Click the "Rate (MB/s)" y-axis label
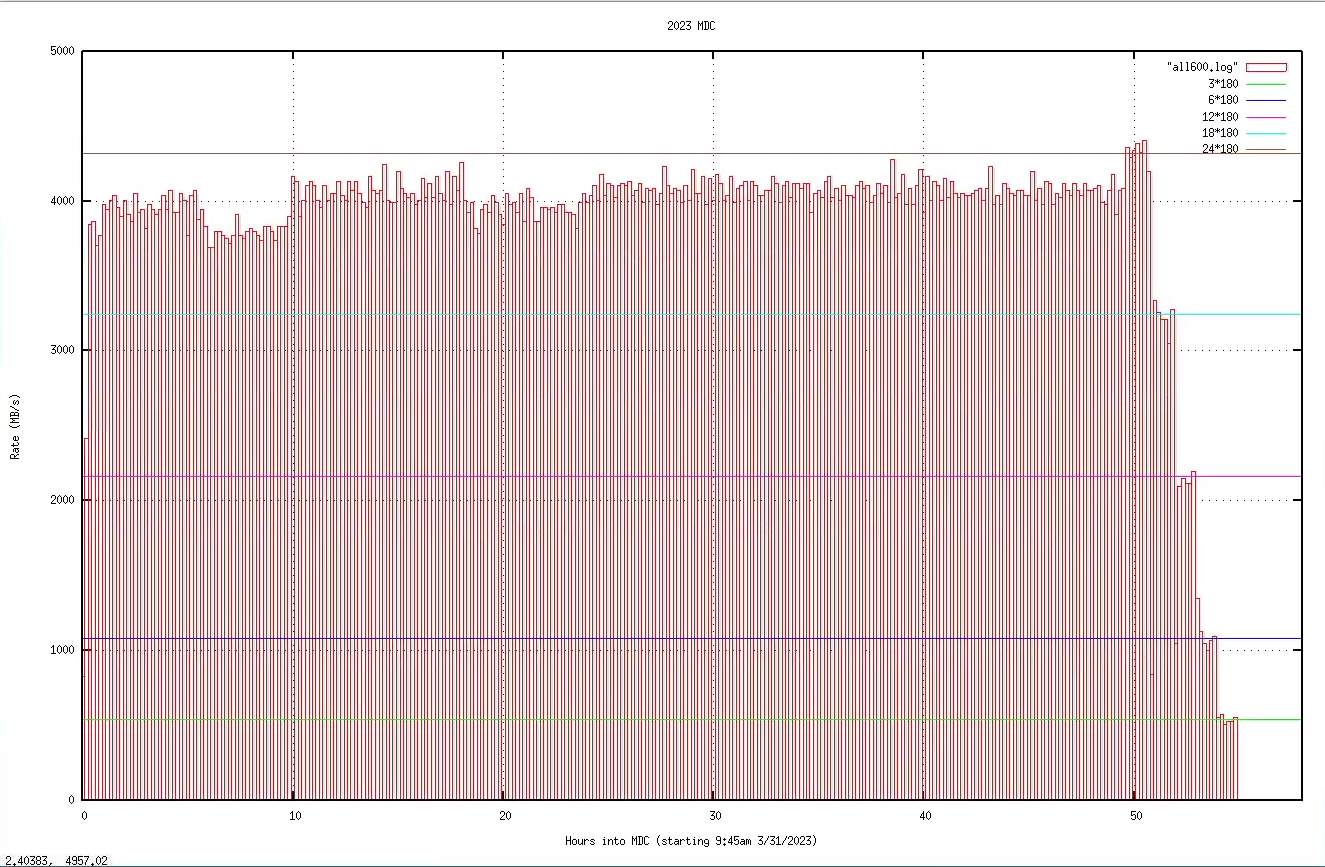 click(x=15, y=426)
